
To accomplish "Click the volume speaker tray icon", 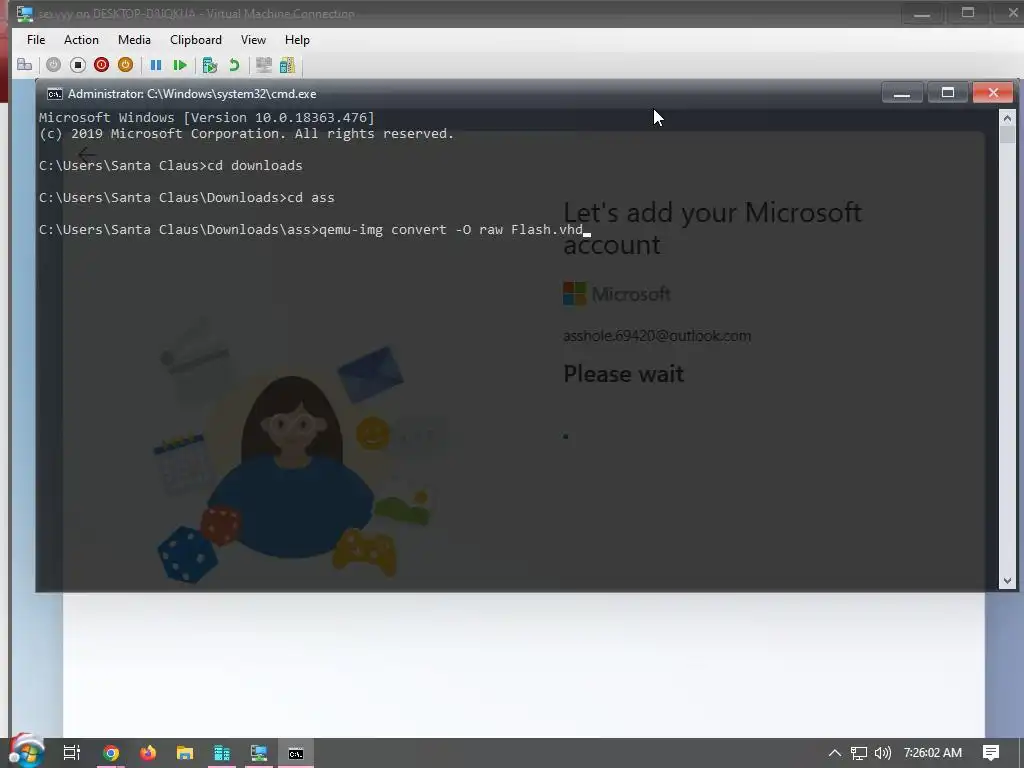I will [x=883, y=753].
